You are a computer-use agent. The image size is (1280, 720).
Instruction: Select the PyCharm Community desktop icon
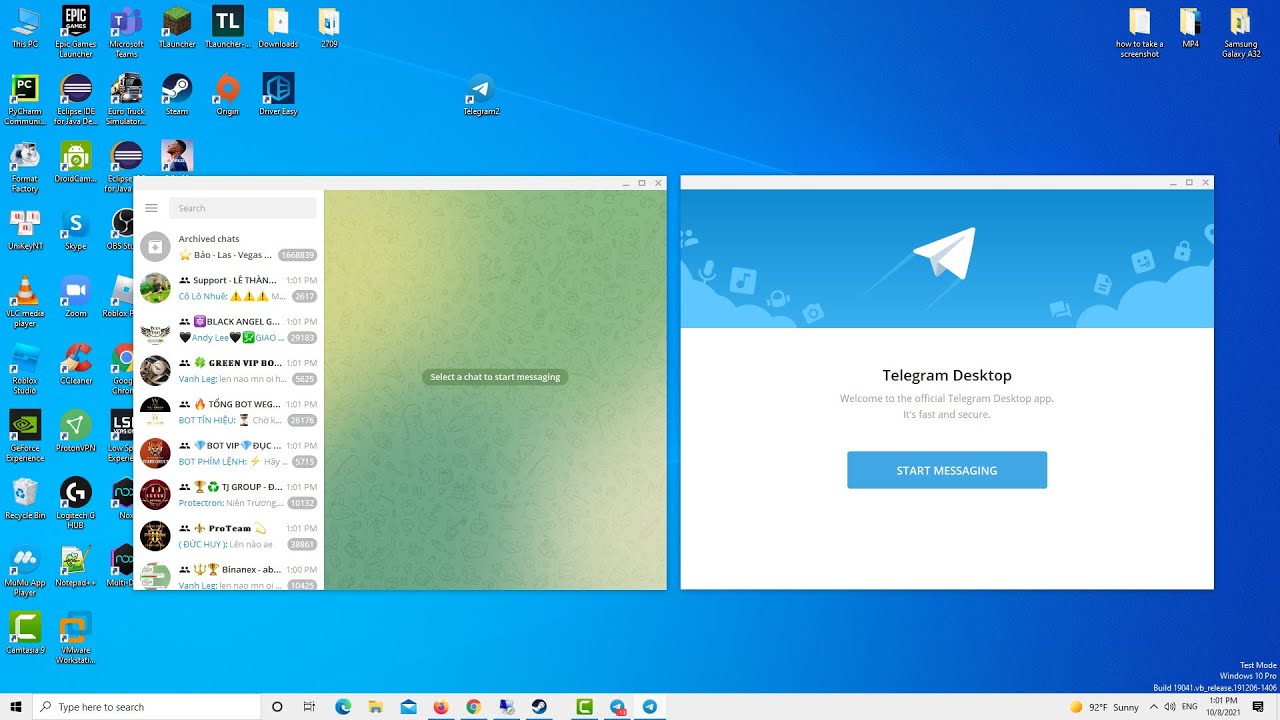click(25, 99)
